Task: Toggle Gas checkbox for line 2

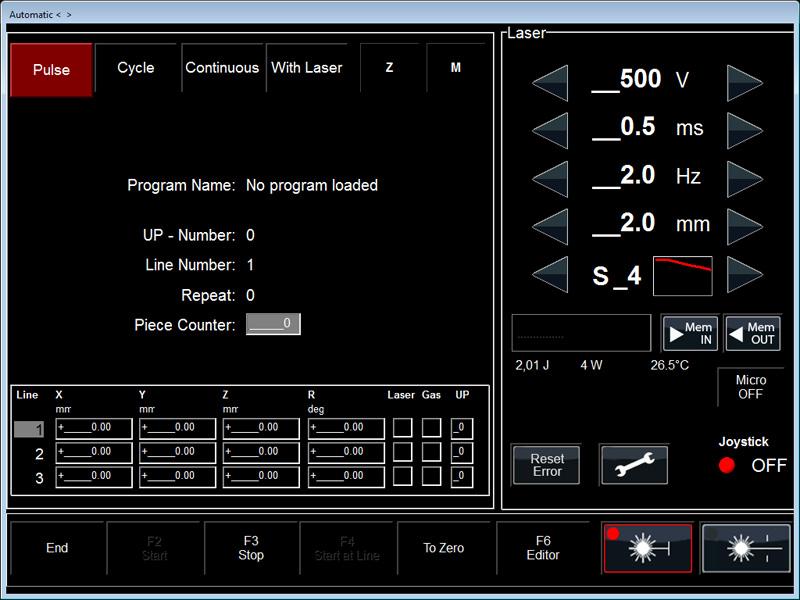Action: click(431, 453)
